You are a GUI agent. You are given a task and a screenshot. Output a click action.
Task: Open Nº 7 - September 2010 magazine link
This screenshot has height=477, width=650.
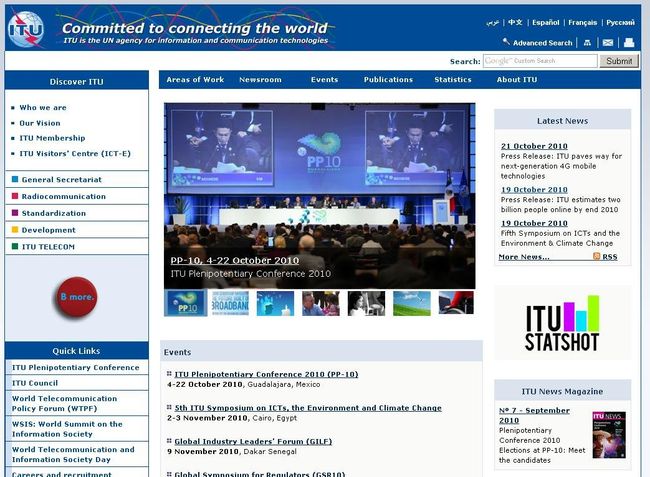(x=534, y=415)
